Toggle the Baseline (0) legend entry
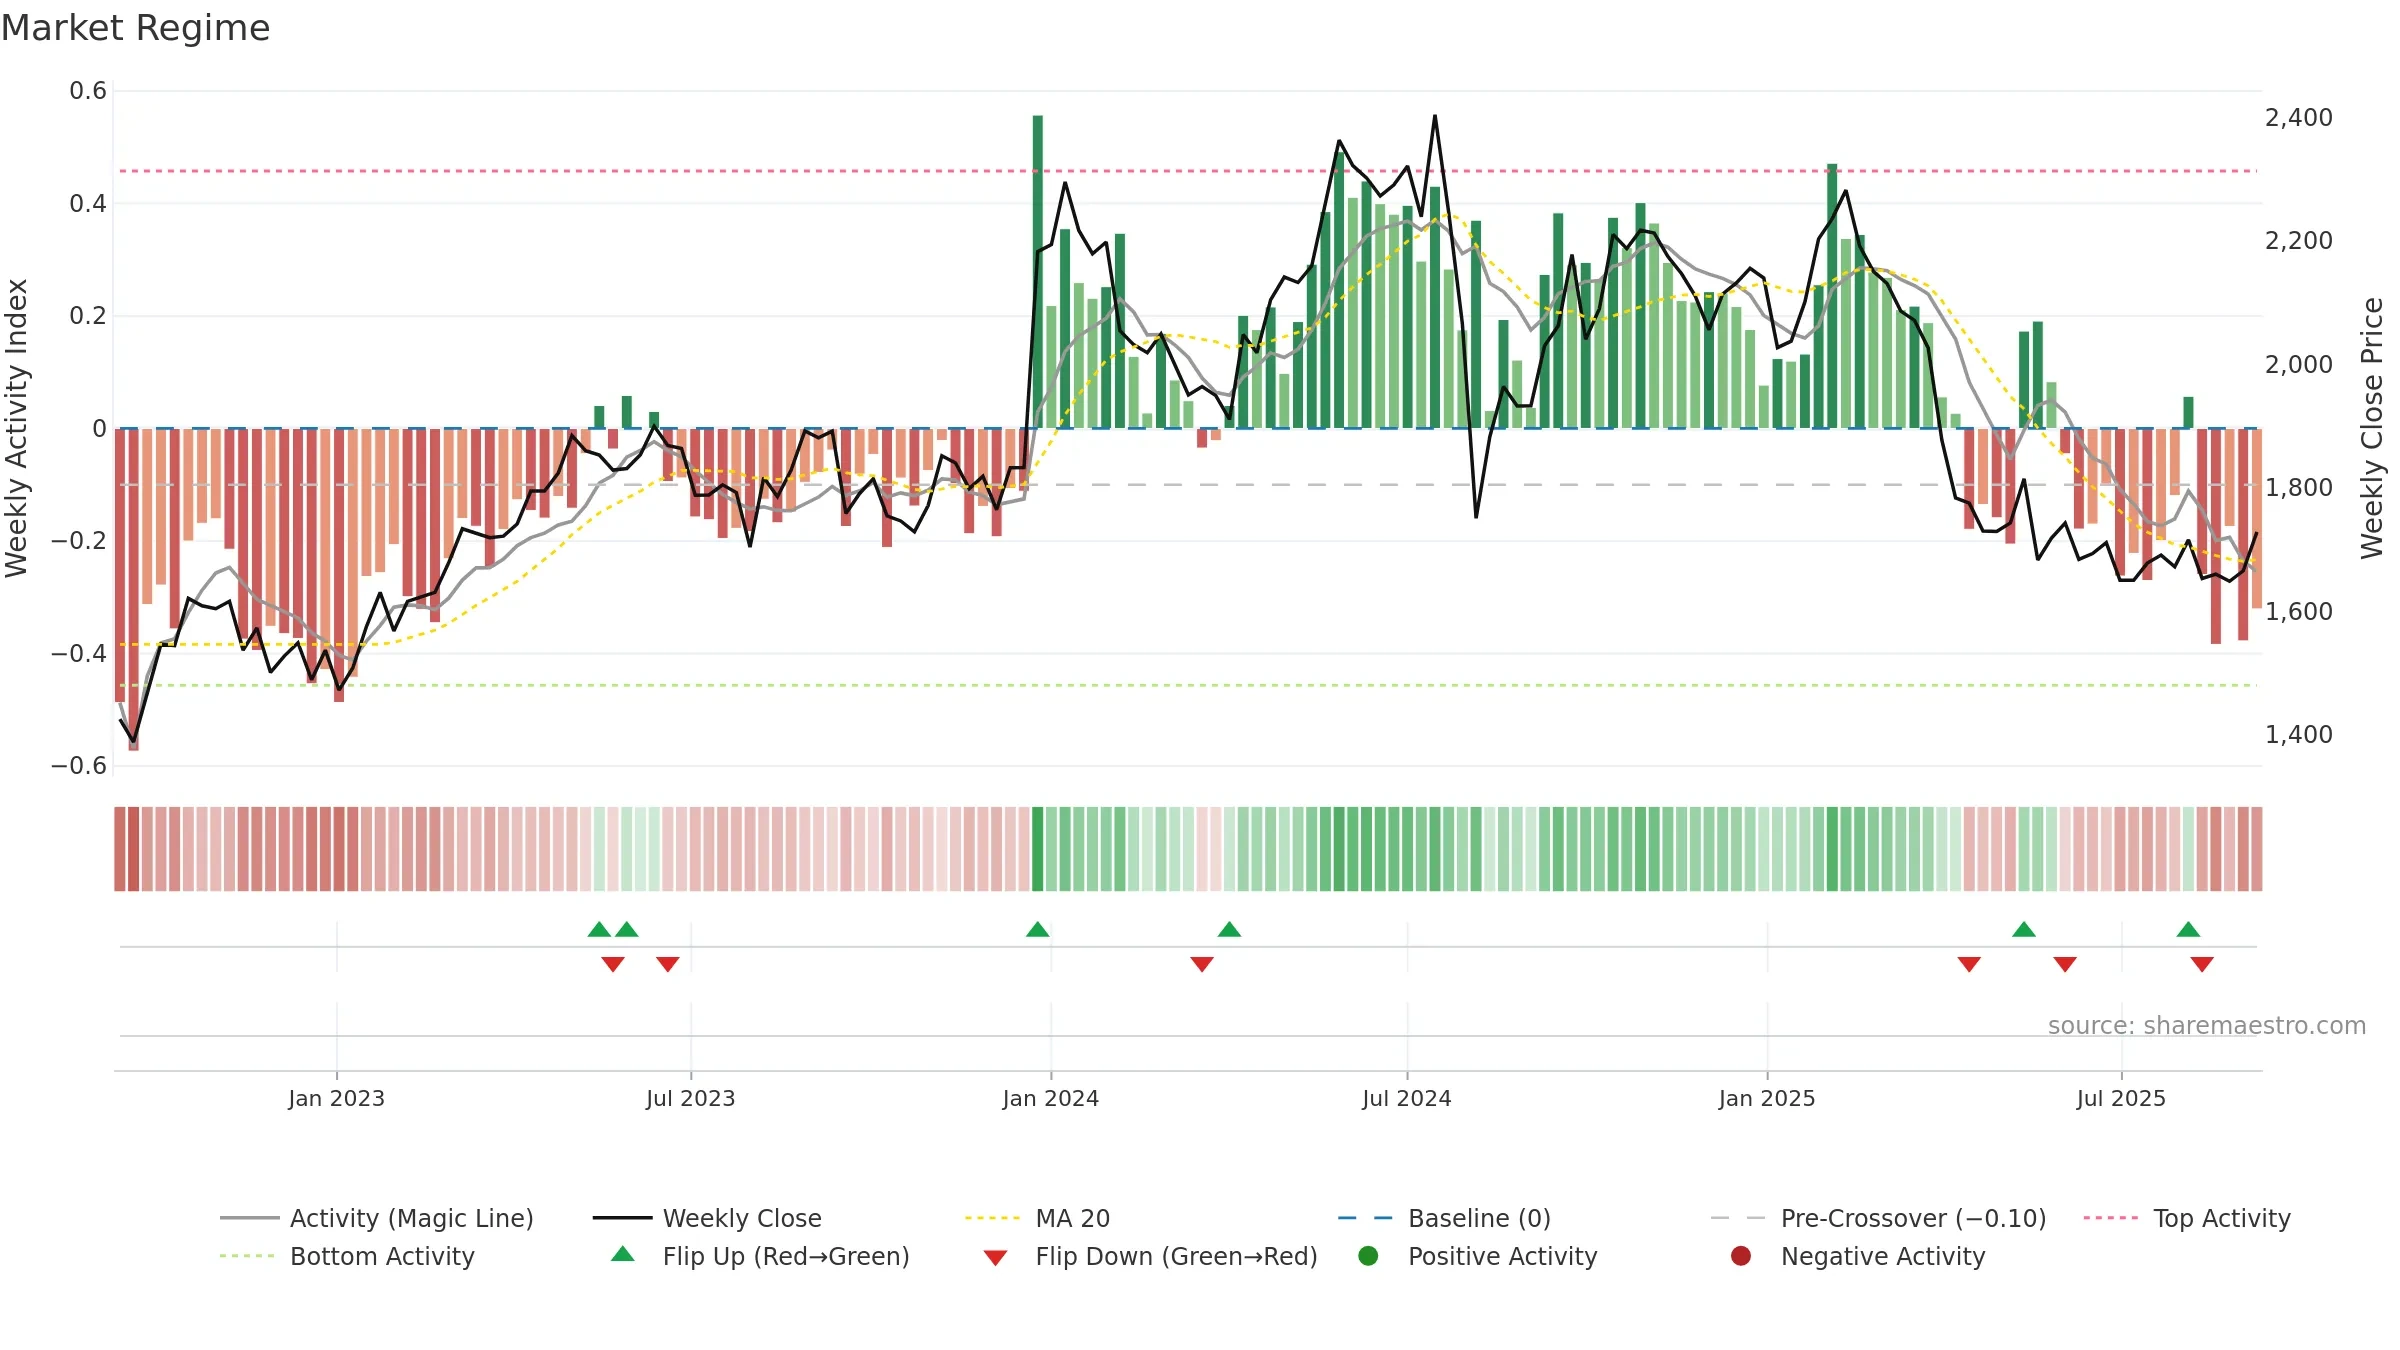The height and width of the screenshot is (1350, 2400). point(1444,1218)
